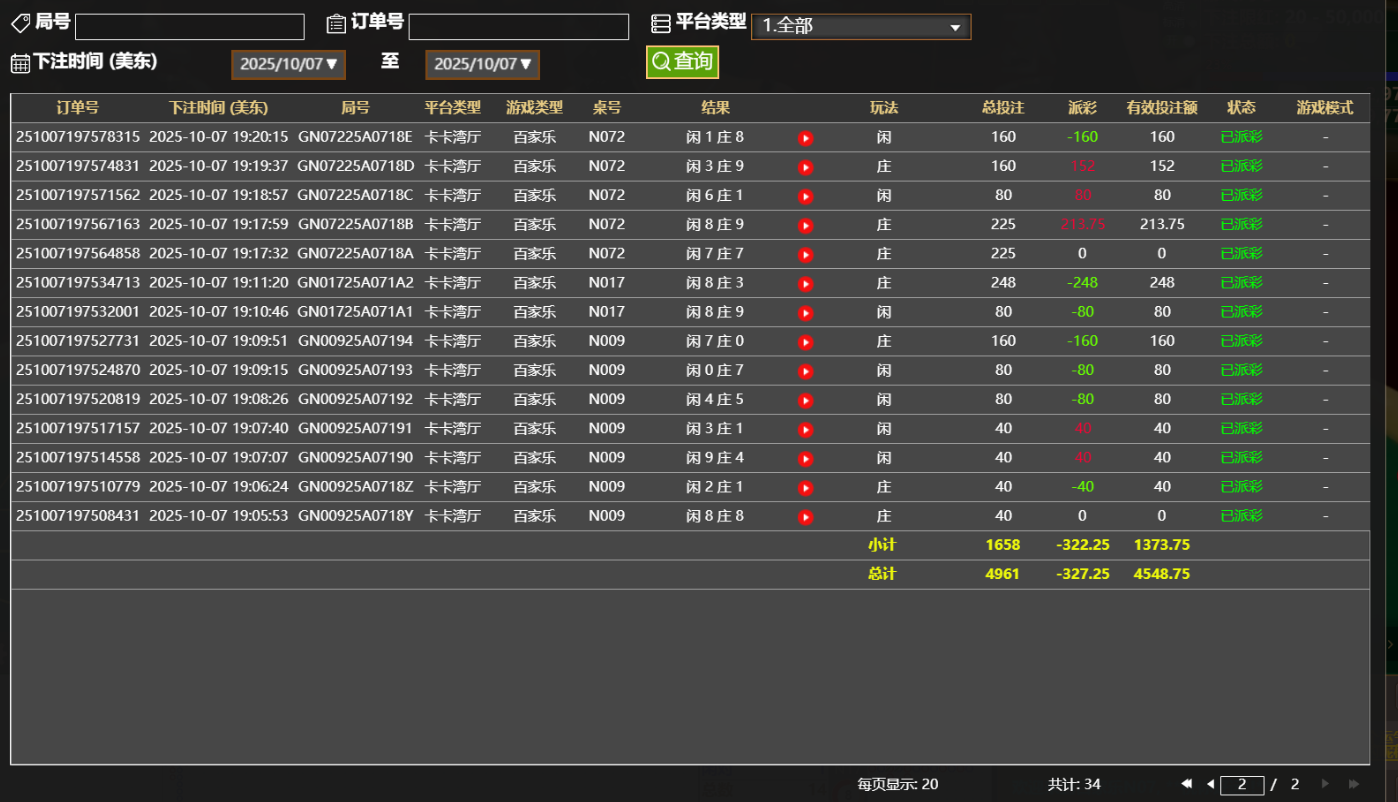The image size is (1398, 802).
Task: Open the start date picker
Action: tap(288, 65)
